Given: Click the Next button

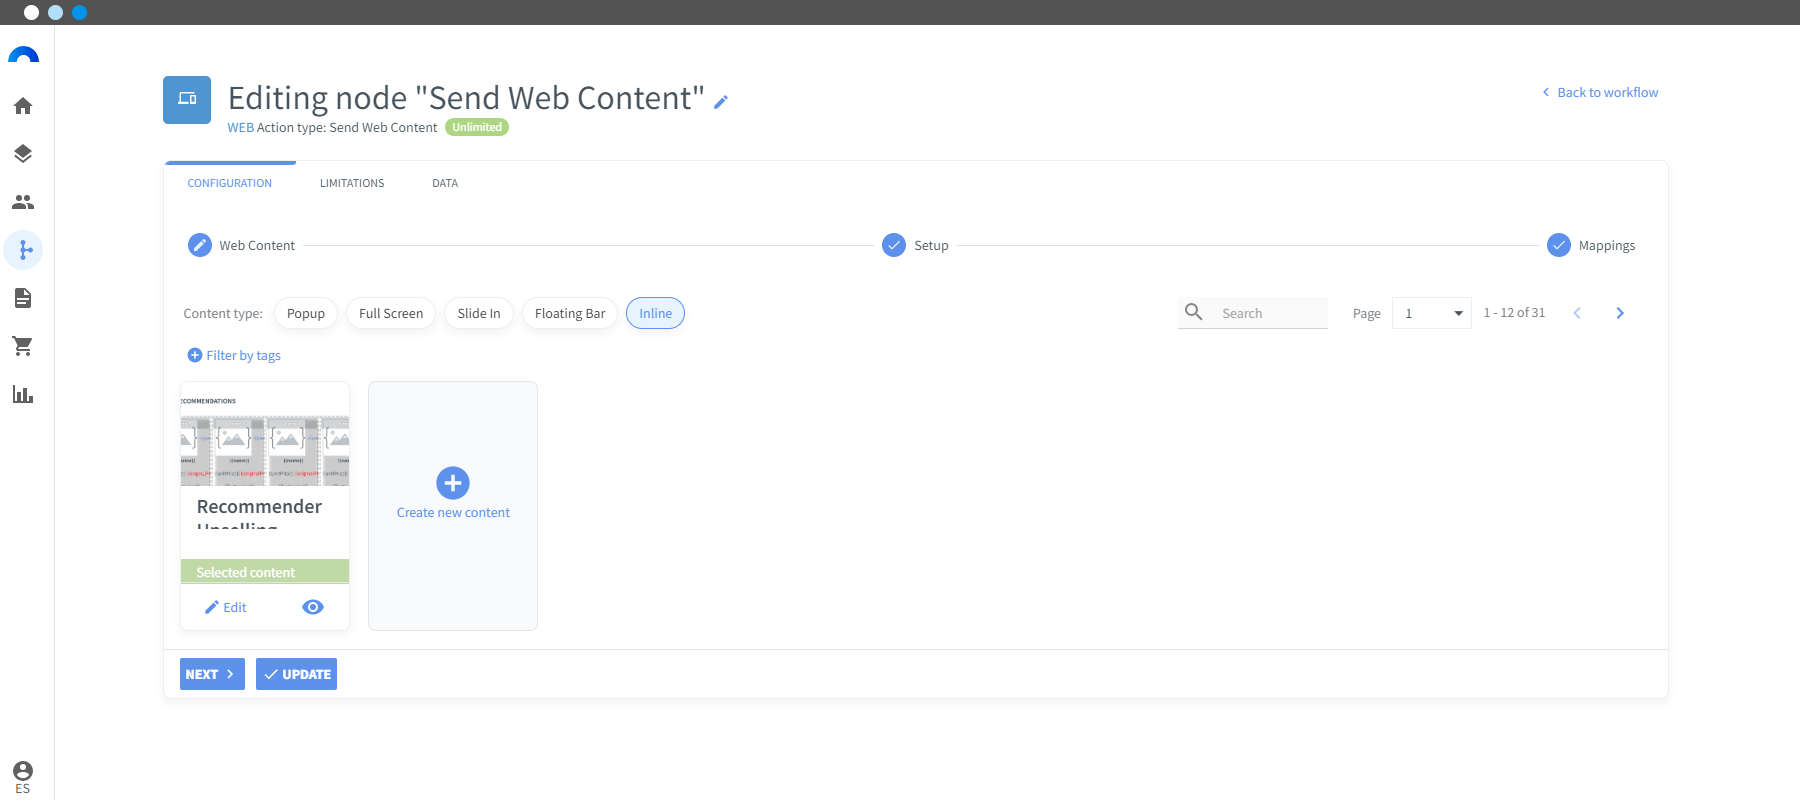Looking at the screenshot, I should pyautogui.click(x=212, y=674).
